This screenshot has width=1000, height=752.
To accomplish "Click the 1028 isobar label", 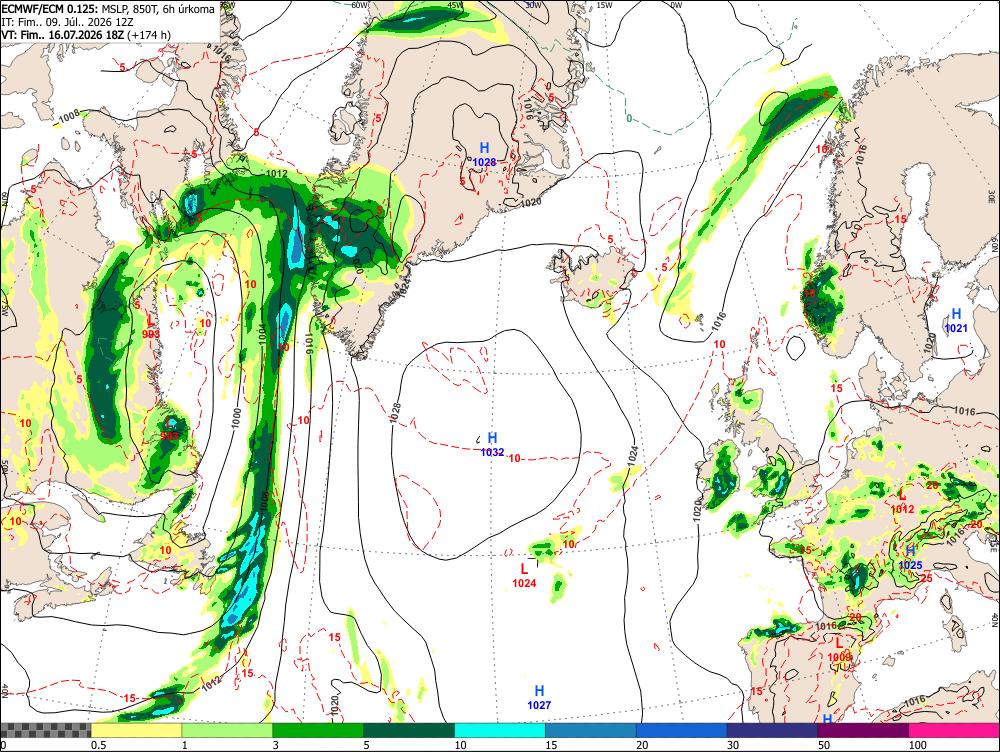I will click(x=395, y=413).
